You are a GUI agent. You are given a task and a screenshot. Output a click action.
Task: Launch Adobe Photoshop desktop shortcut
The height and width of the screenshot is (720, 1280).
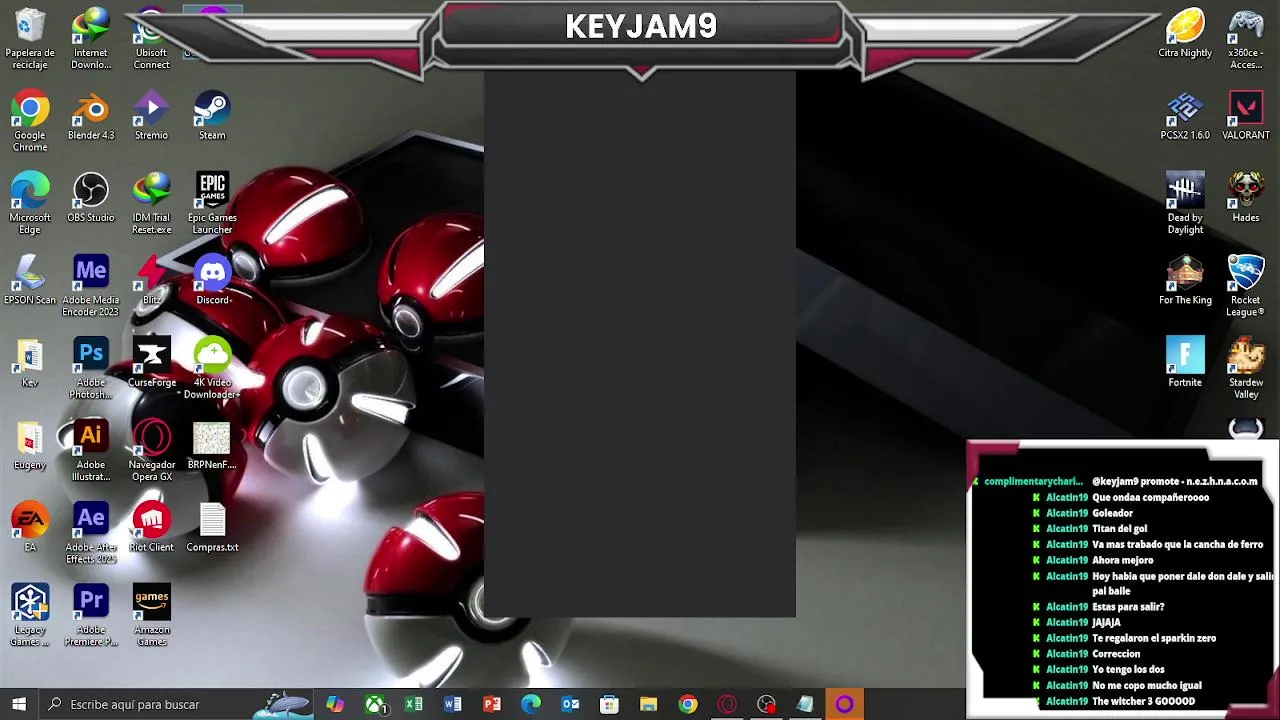91,368
